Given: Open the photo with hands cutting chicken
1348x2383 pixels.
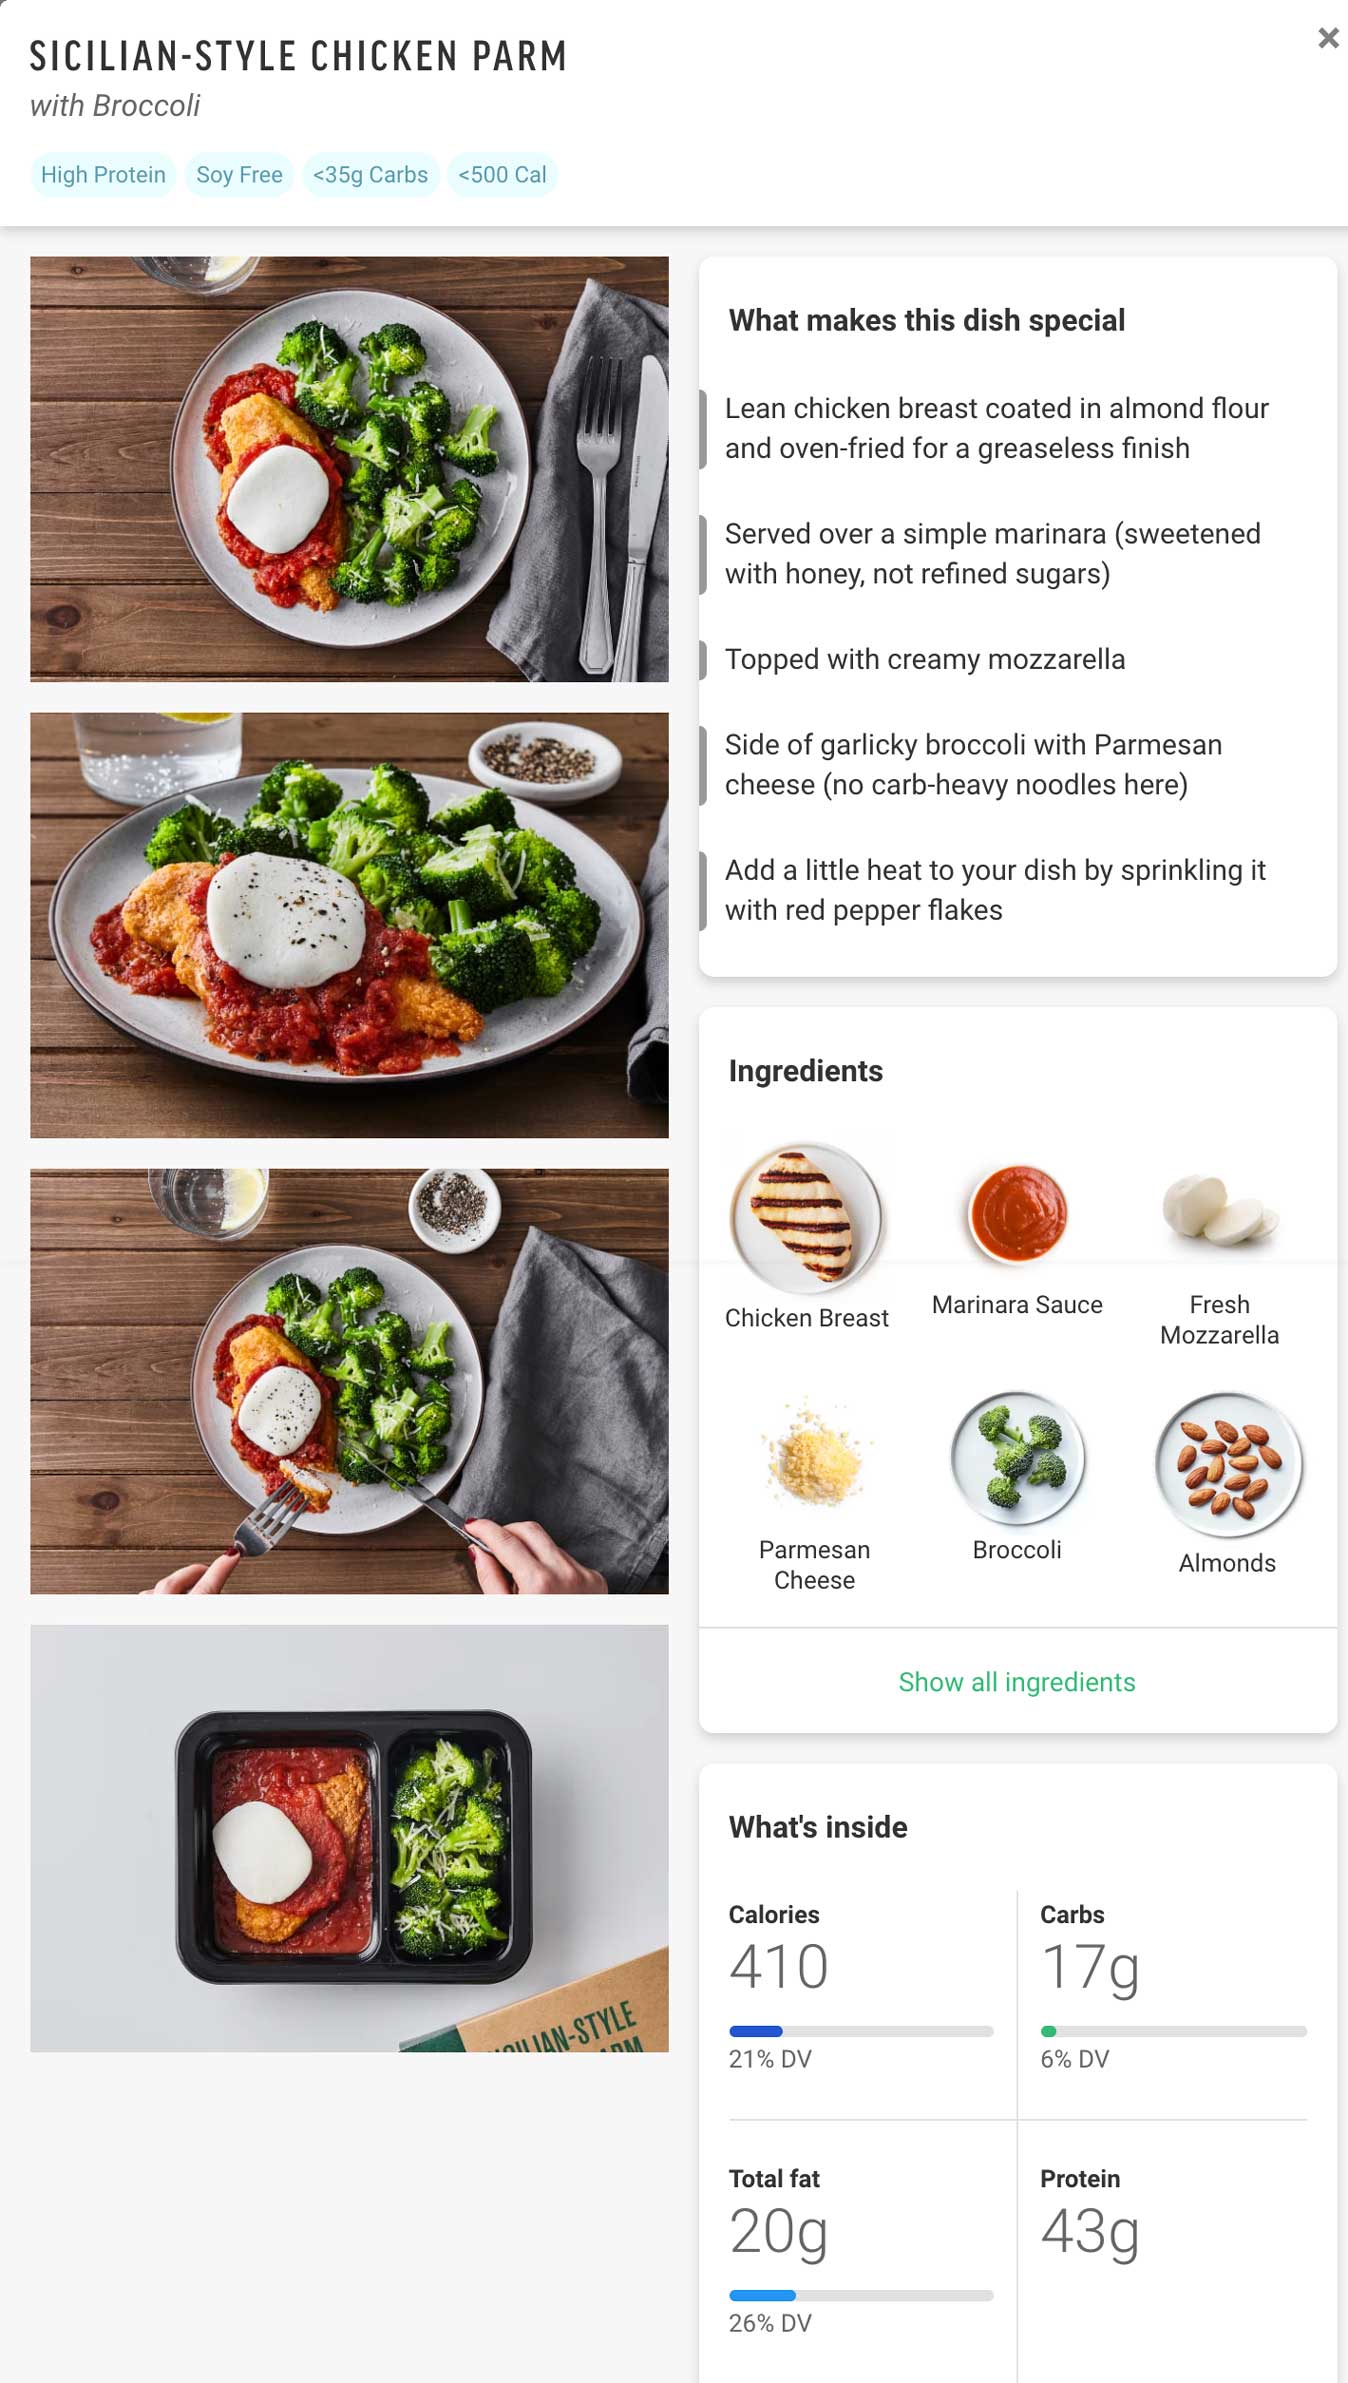Looking at the screenshot, I should pyautogui.click(x=349, y=1381).
